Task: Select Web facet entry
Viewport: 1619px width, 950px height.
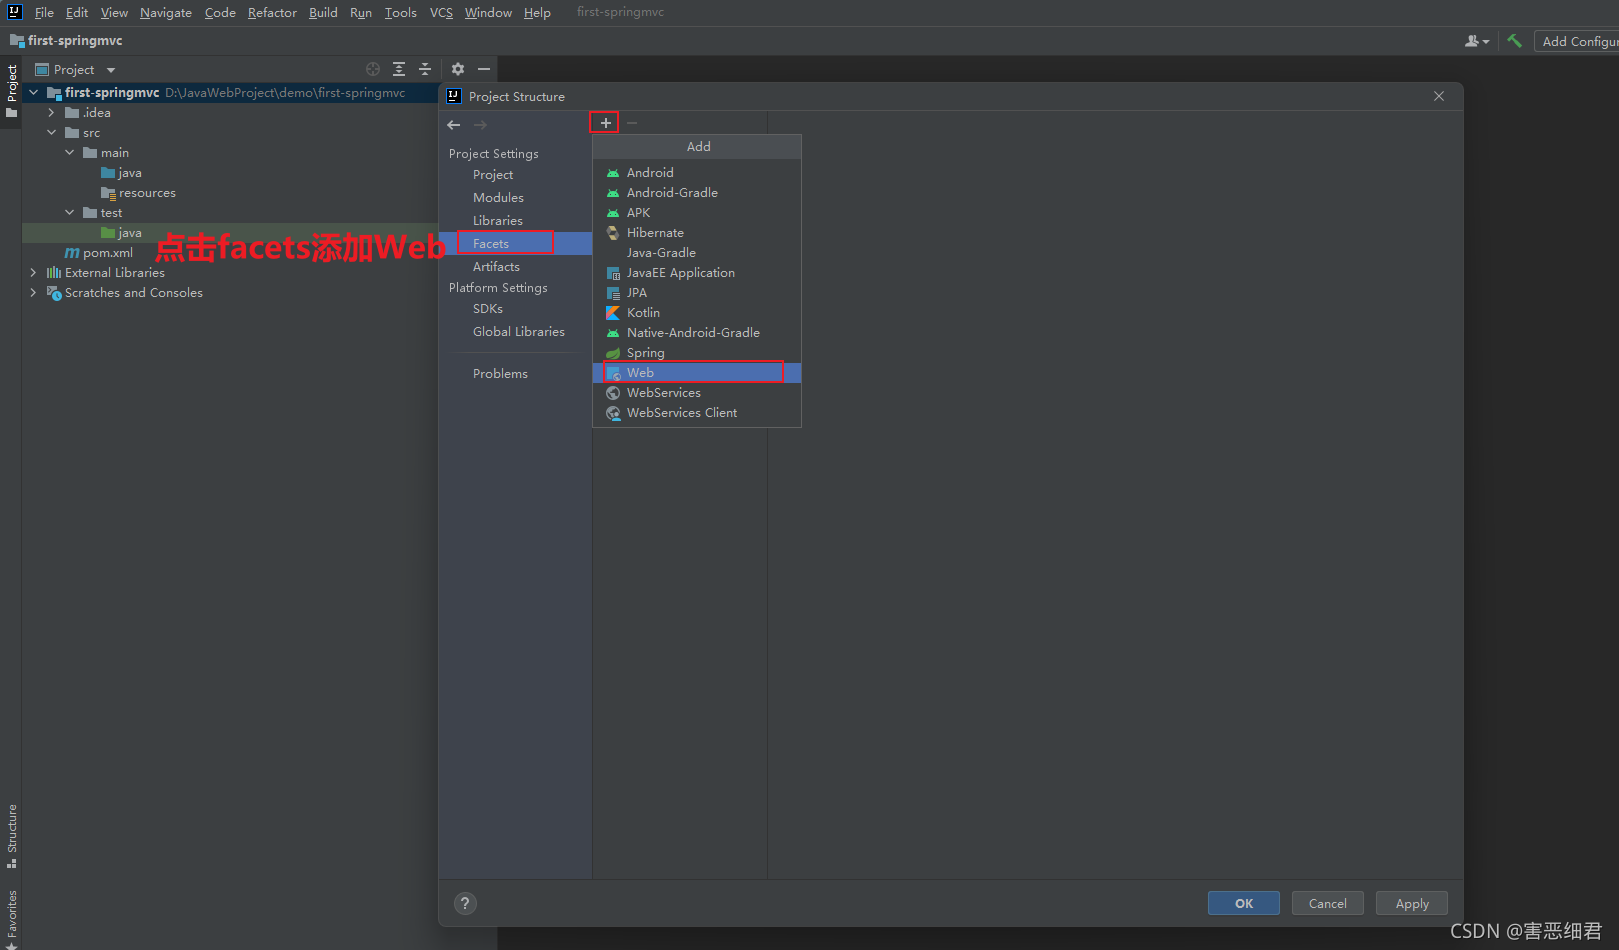Action: click(x=697, y=373)
